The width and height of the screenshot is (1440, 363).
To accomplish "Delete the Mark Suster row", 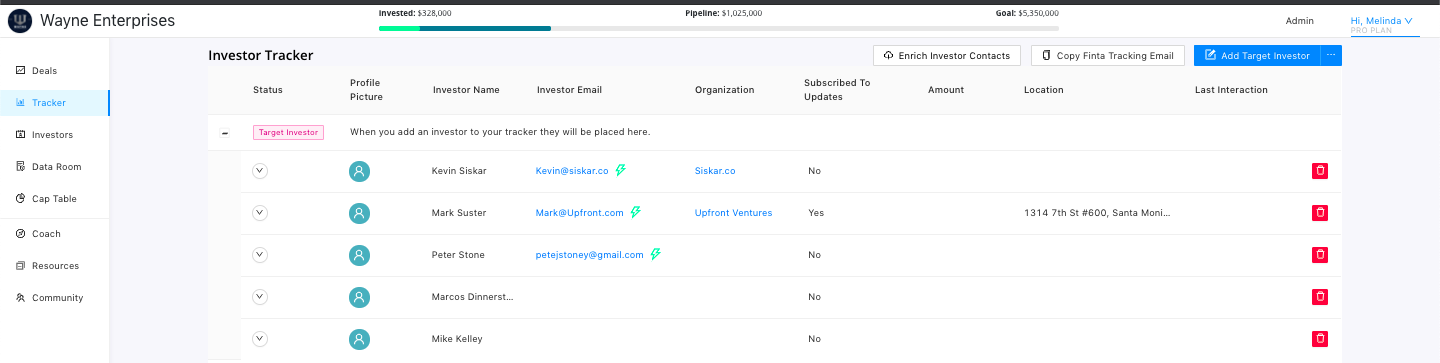I will pos(1320,213).
